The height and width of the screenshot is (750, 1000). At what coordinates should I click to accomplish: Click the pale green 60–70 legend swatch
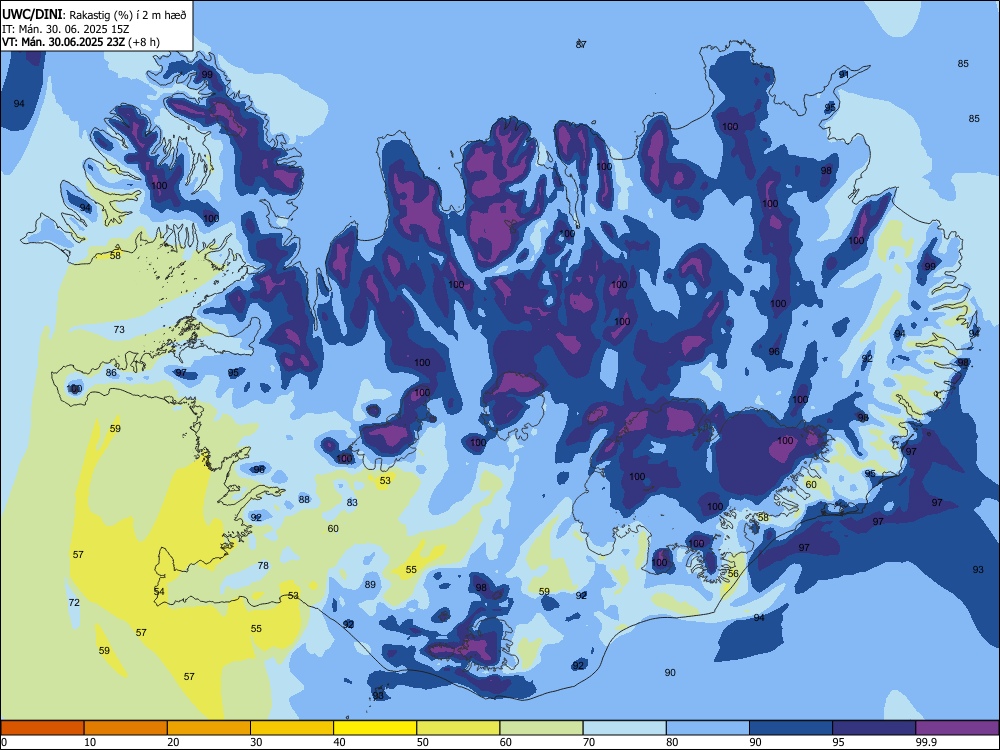coord(541,728)
